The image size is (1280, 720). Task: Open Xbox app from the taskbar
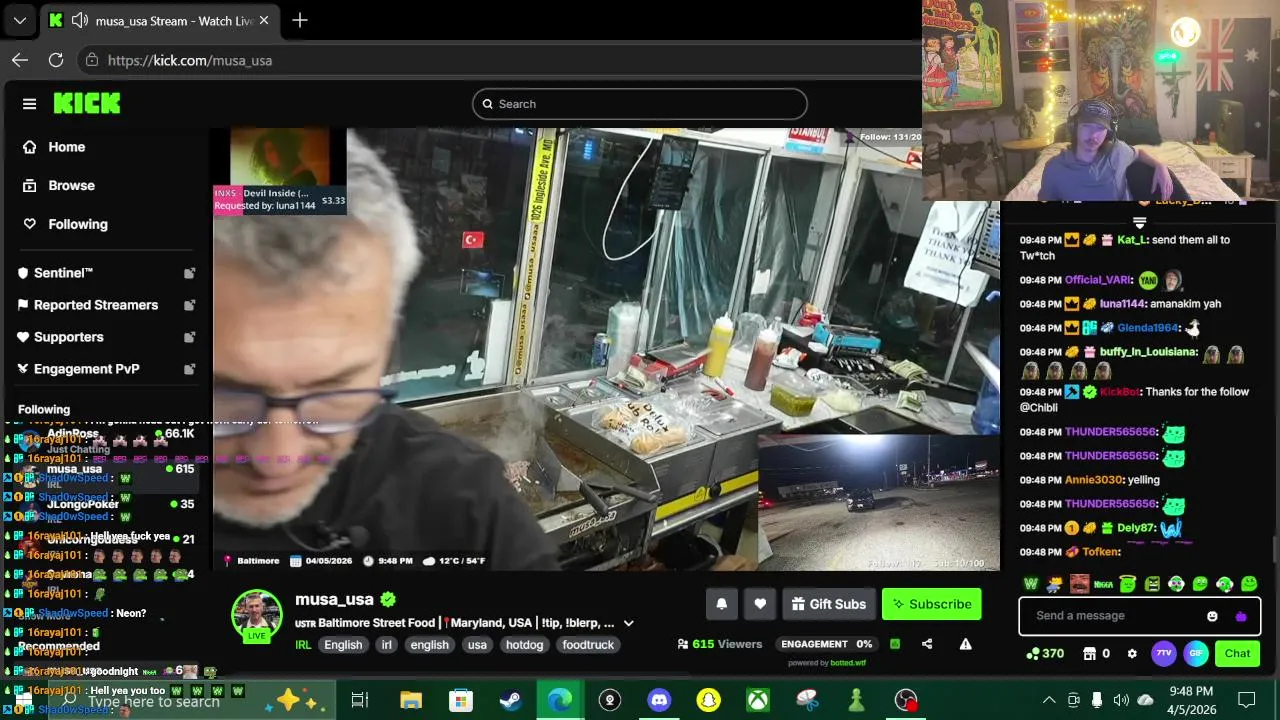pyautogui.click(x=757, y=700)
